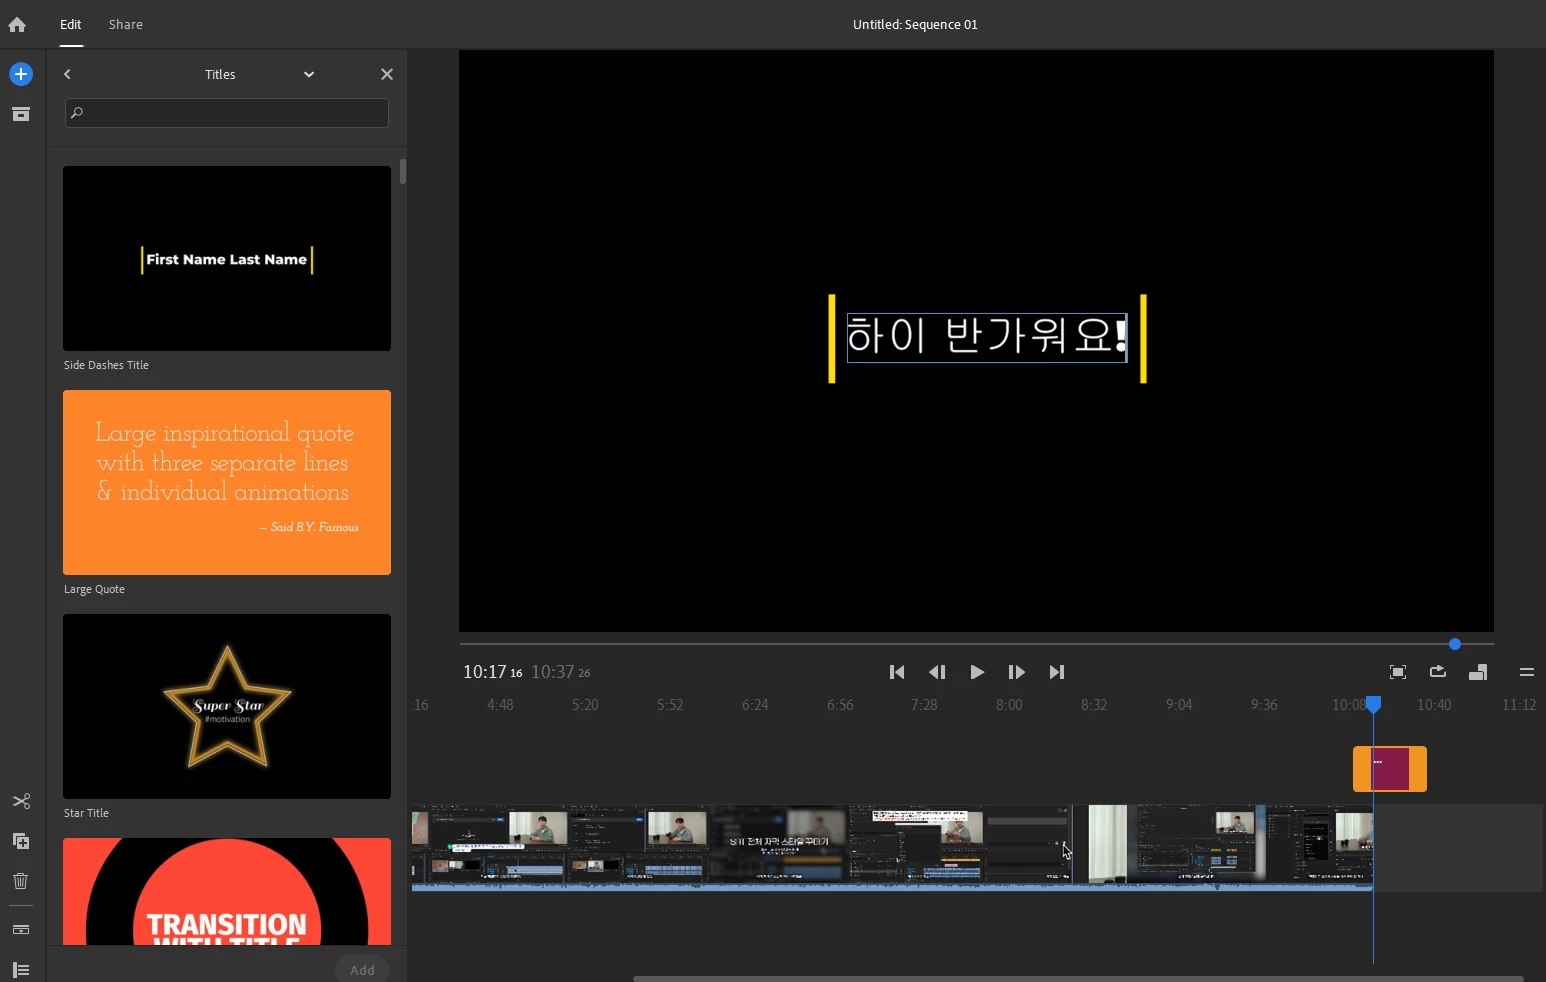Select the Side Dashes Title template

pos(227,258)
